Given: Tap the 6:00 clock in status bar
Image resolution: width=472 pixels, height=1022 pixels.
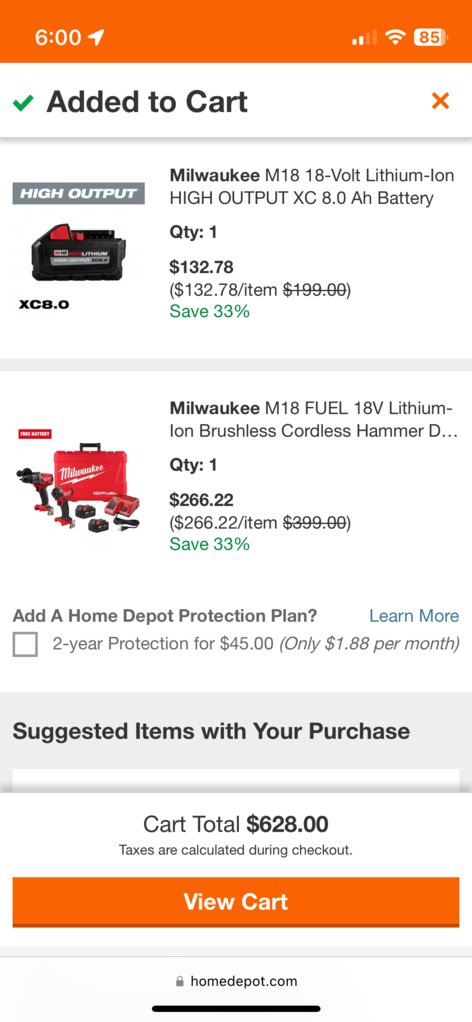Looking at the screenshot, I should coord(58,37).
